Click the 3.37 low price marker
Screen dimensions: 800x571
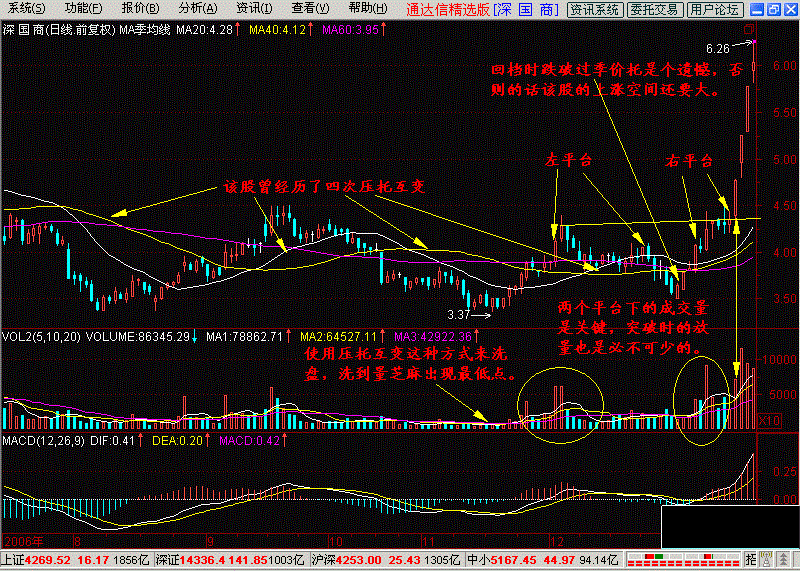(459, 315)
